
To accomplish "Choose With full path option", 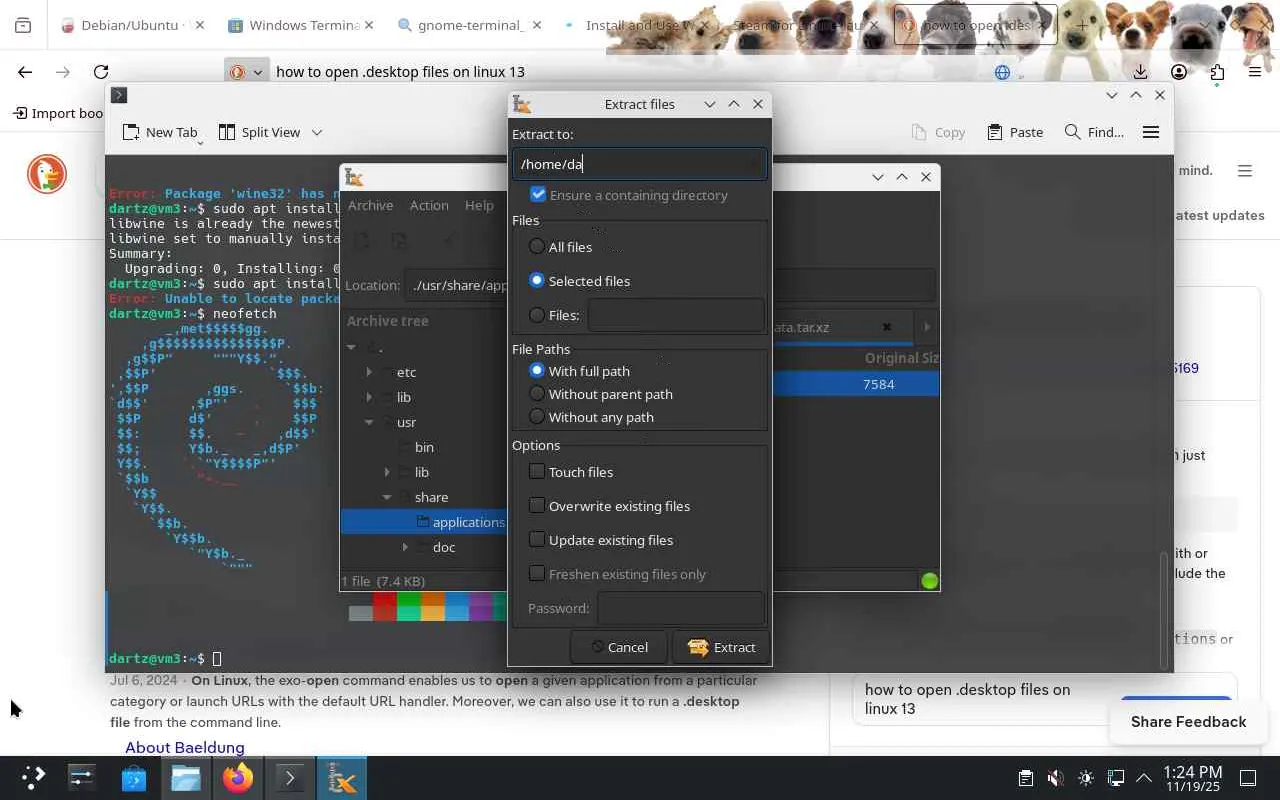I will (x=537, y=370).
